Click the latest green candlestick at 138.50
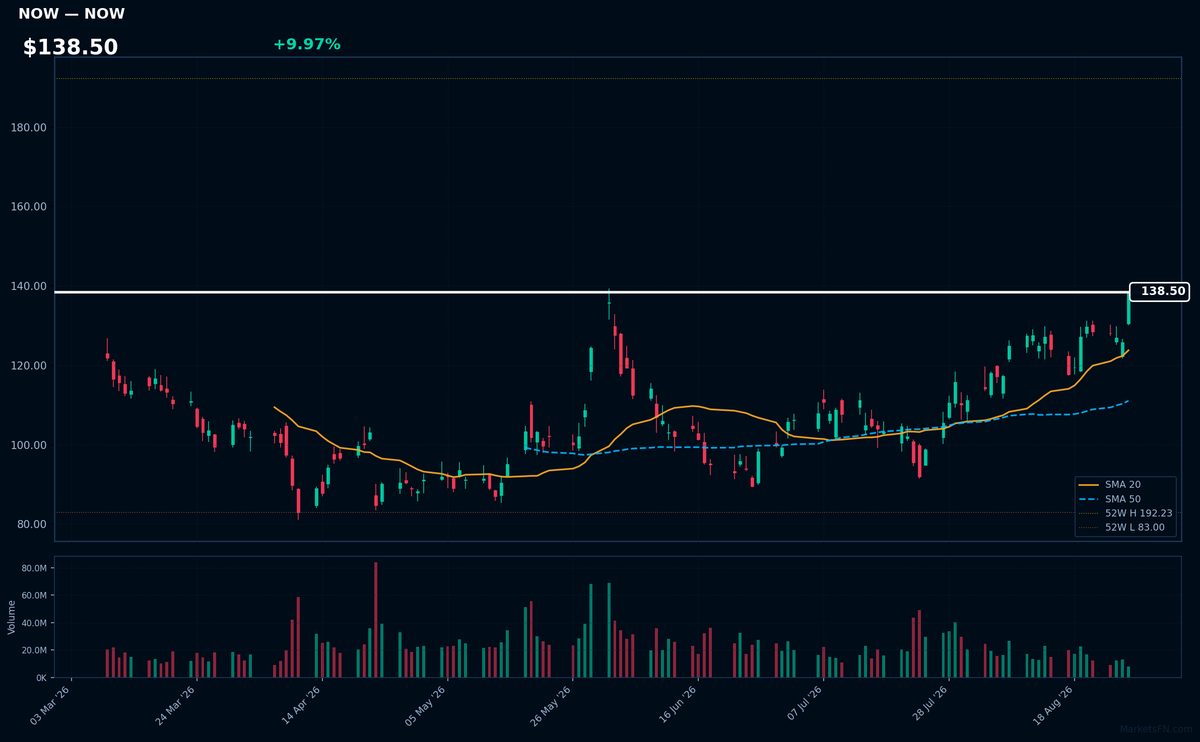Viewport: 1200px width, 742px height. pos(1129,308)
